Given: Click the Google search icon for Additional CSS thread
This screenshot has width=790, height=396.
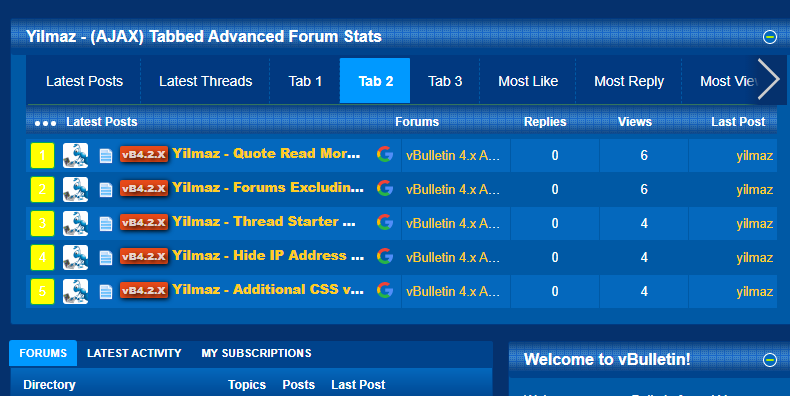Looking at the screenshot, I should tap(385, 290).
